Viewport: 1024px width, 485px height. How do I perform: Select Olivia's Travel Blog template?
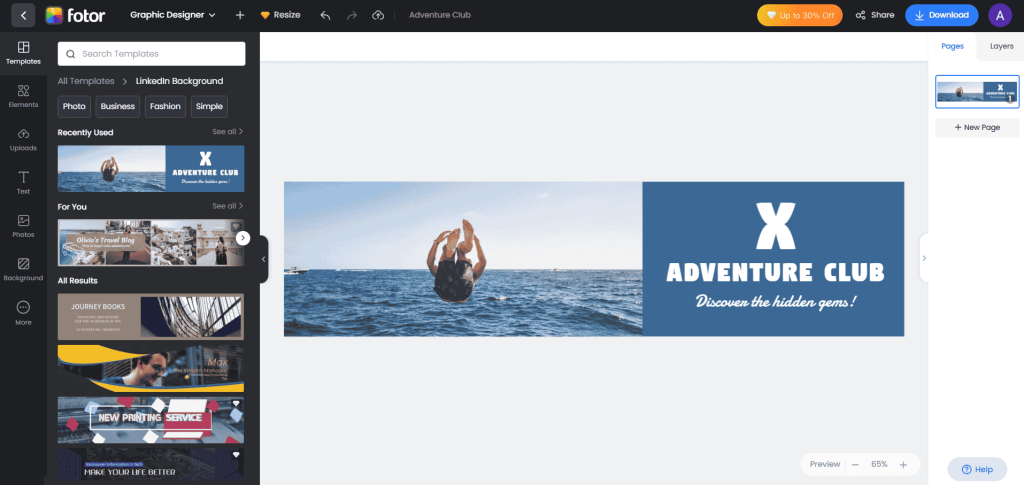click(x=151, y=243)
